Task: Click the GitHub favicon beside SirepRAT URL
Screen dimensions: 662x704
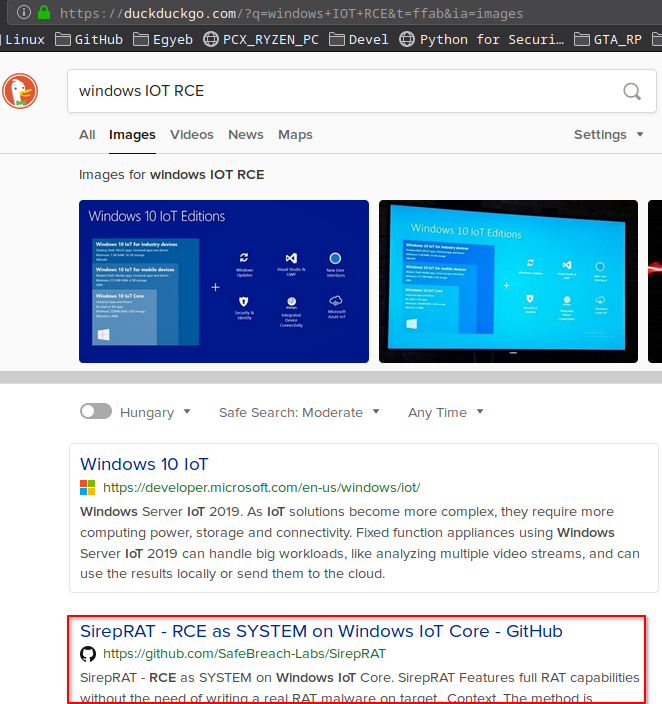Action: pos(88,654)
